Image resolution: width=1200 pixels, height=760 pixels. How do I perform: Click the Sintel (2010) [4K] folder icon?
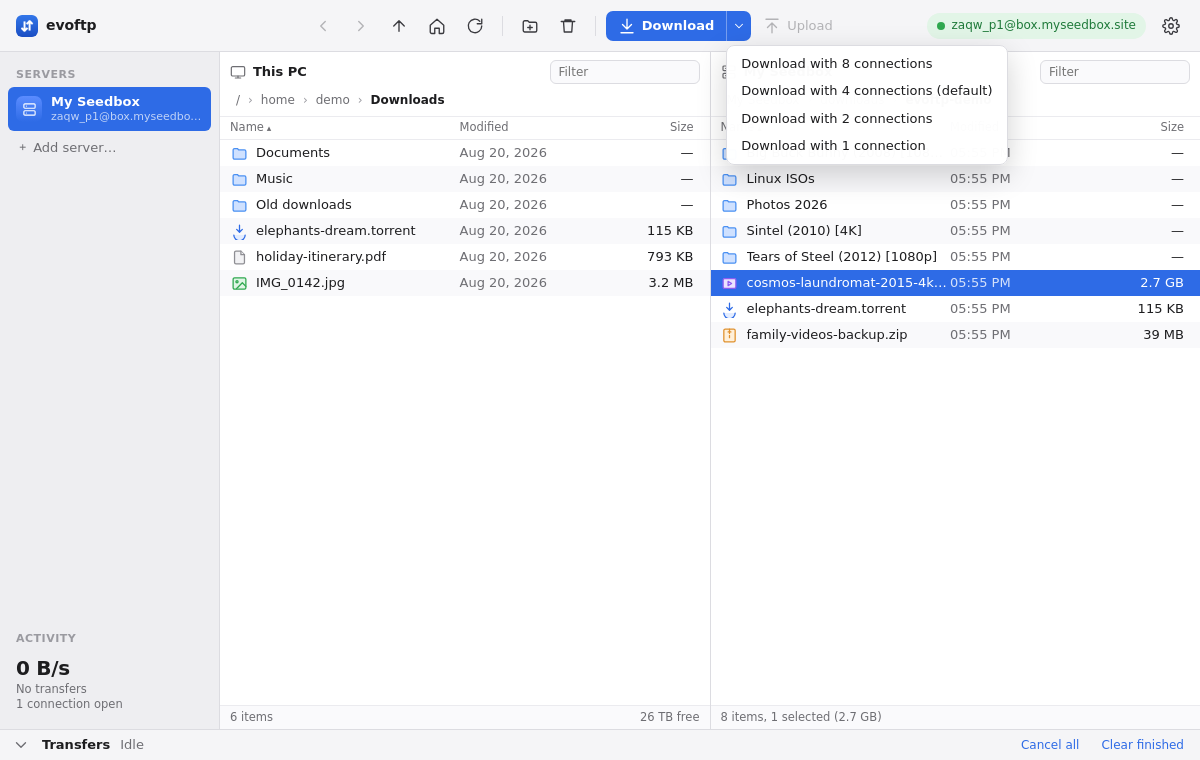pos(729,231)
